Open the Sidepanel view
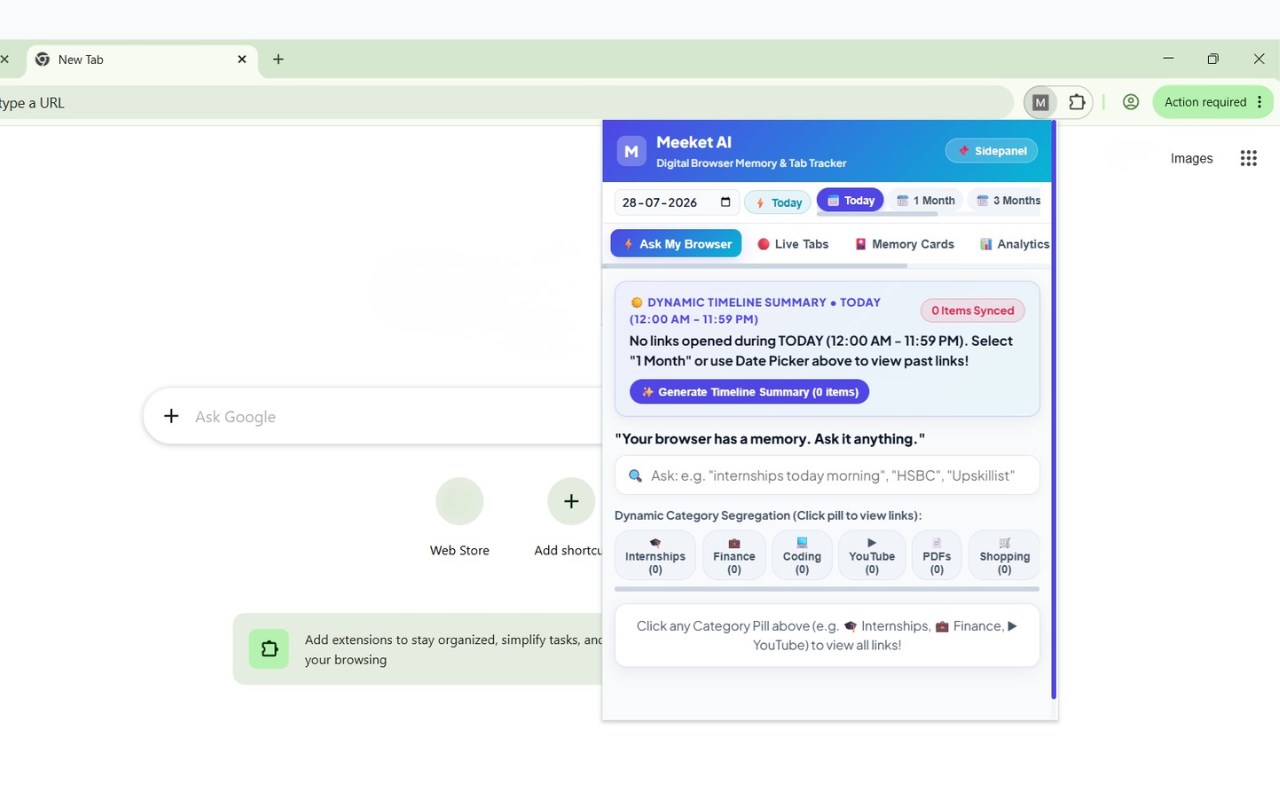Image resolution: width=1280 pixels, height=800 pixels. click(991, 151)
